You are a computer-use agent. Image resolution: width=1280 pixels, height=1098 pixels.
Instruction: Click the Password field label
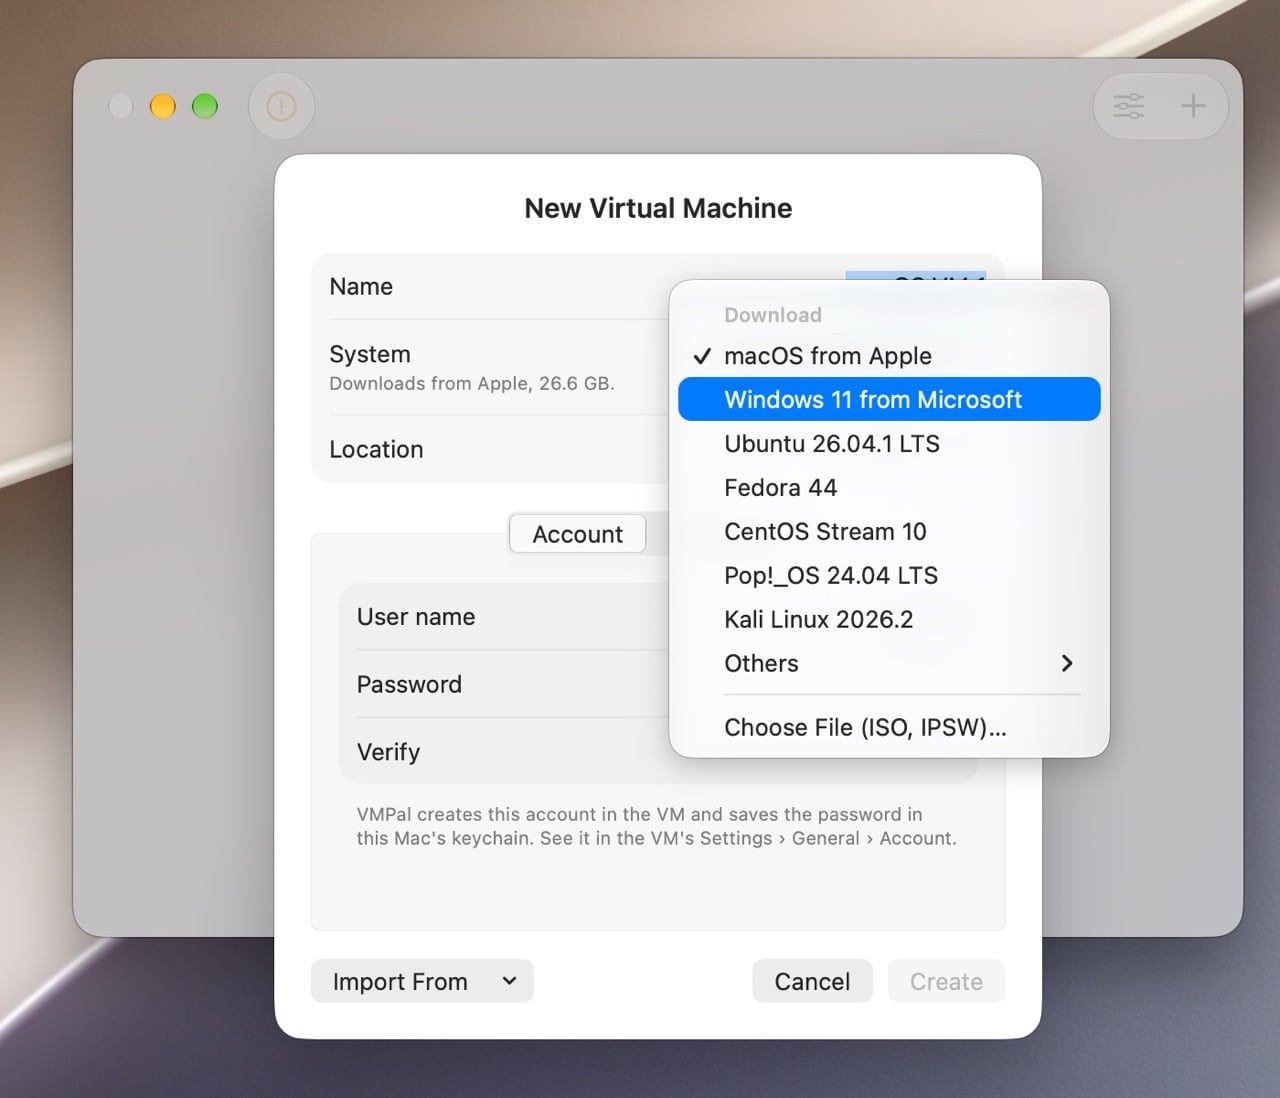409,685
